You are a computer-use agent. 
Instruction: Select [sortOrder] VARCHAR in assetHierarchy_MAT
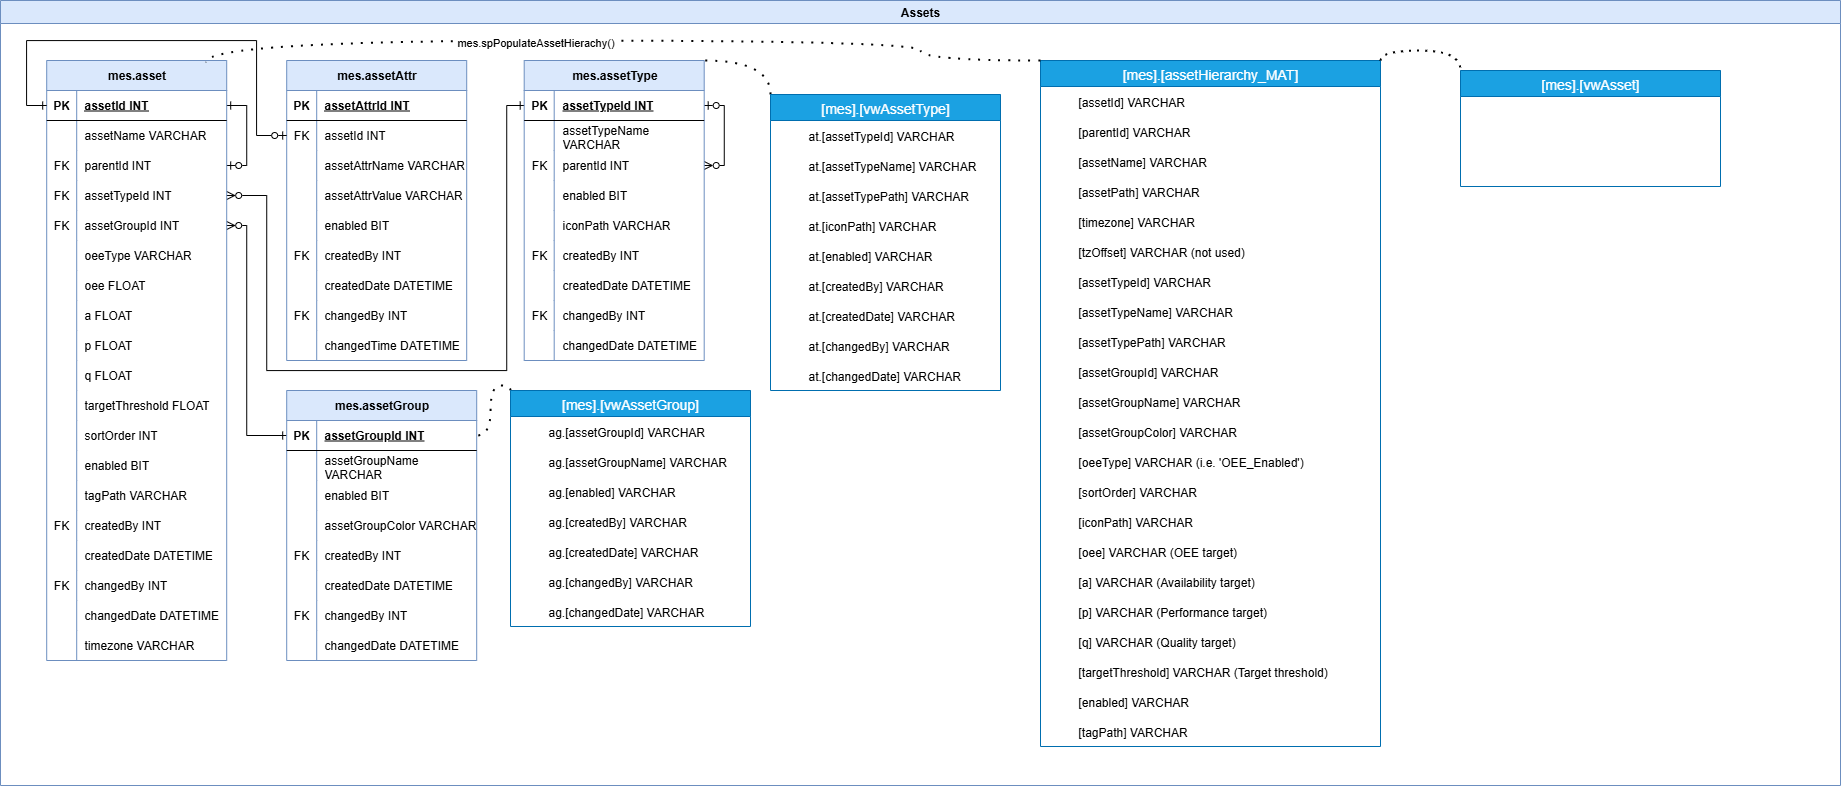click(1210, 493)
